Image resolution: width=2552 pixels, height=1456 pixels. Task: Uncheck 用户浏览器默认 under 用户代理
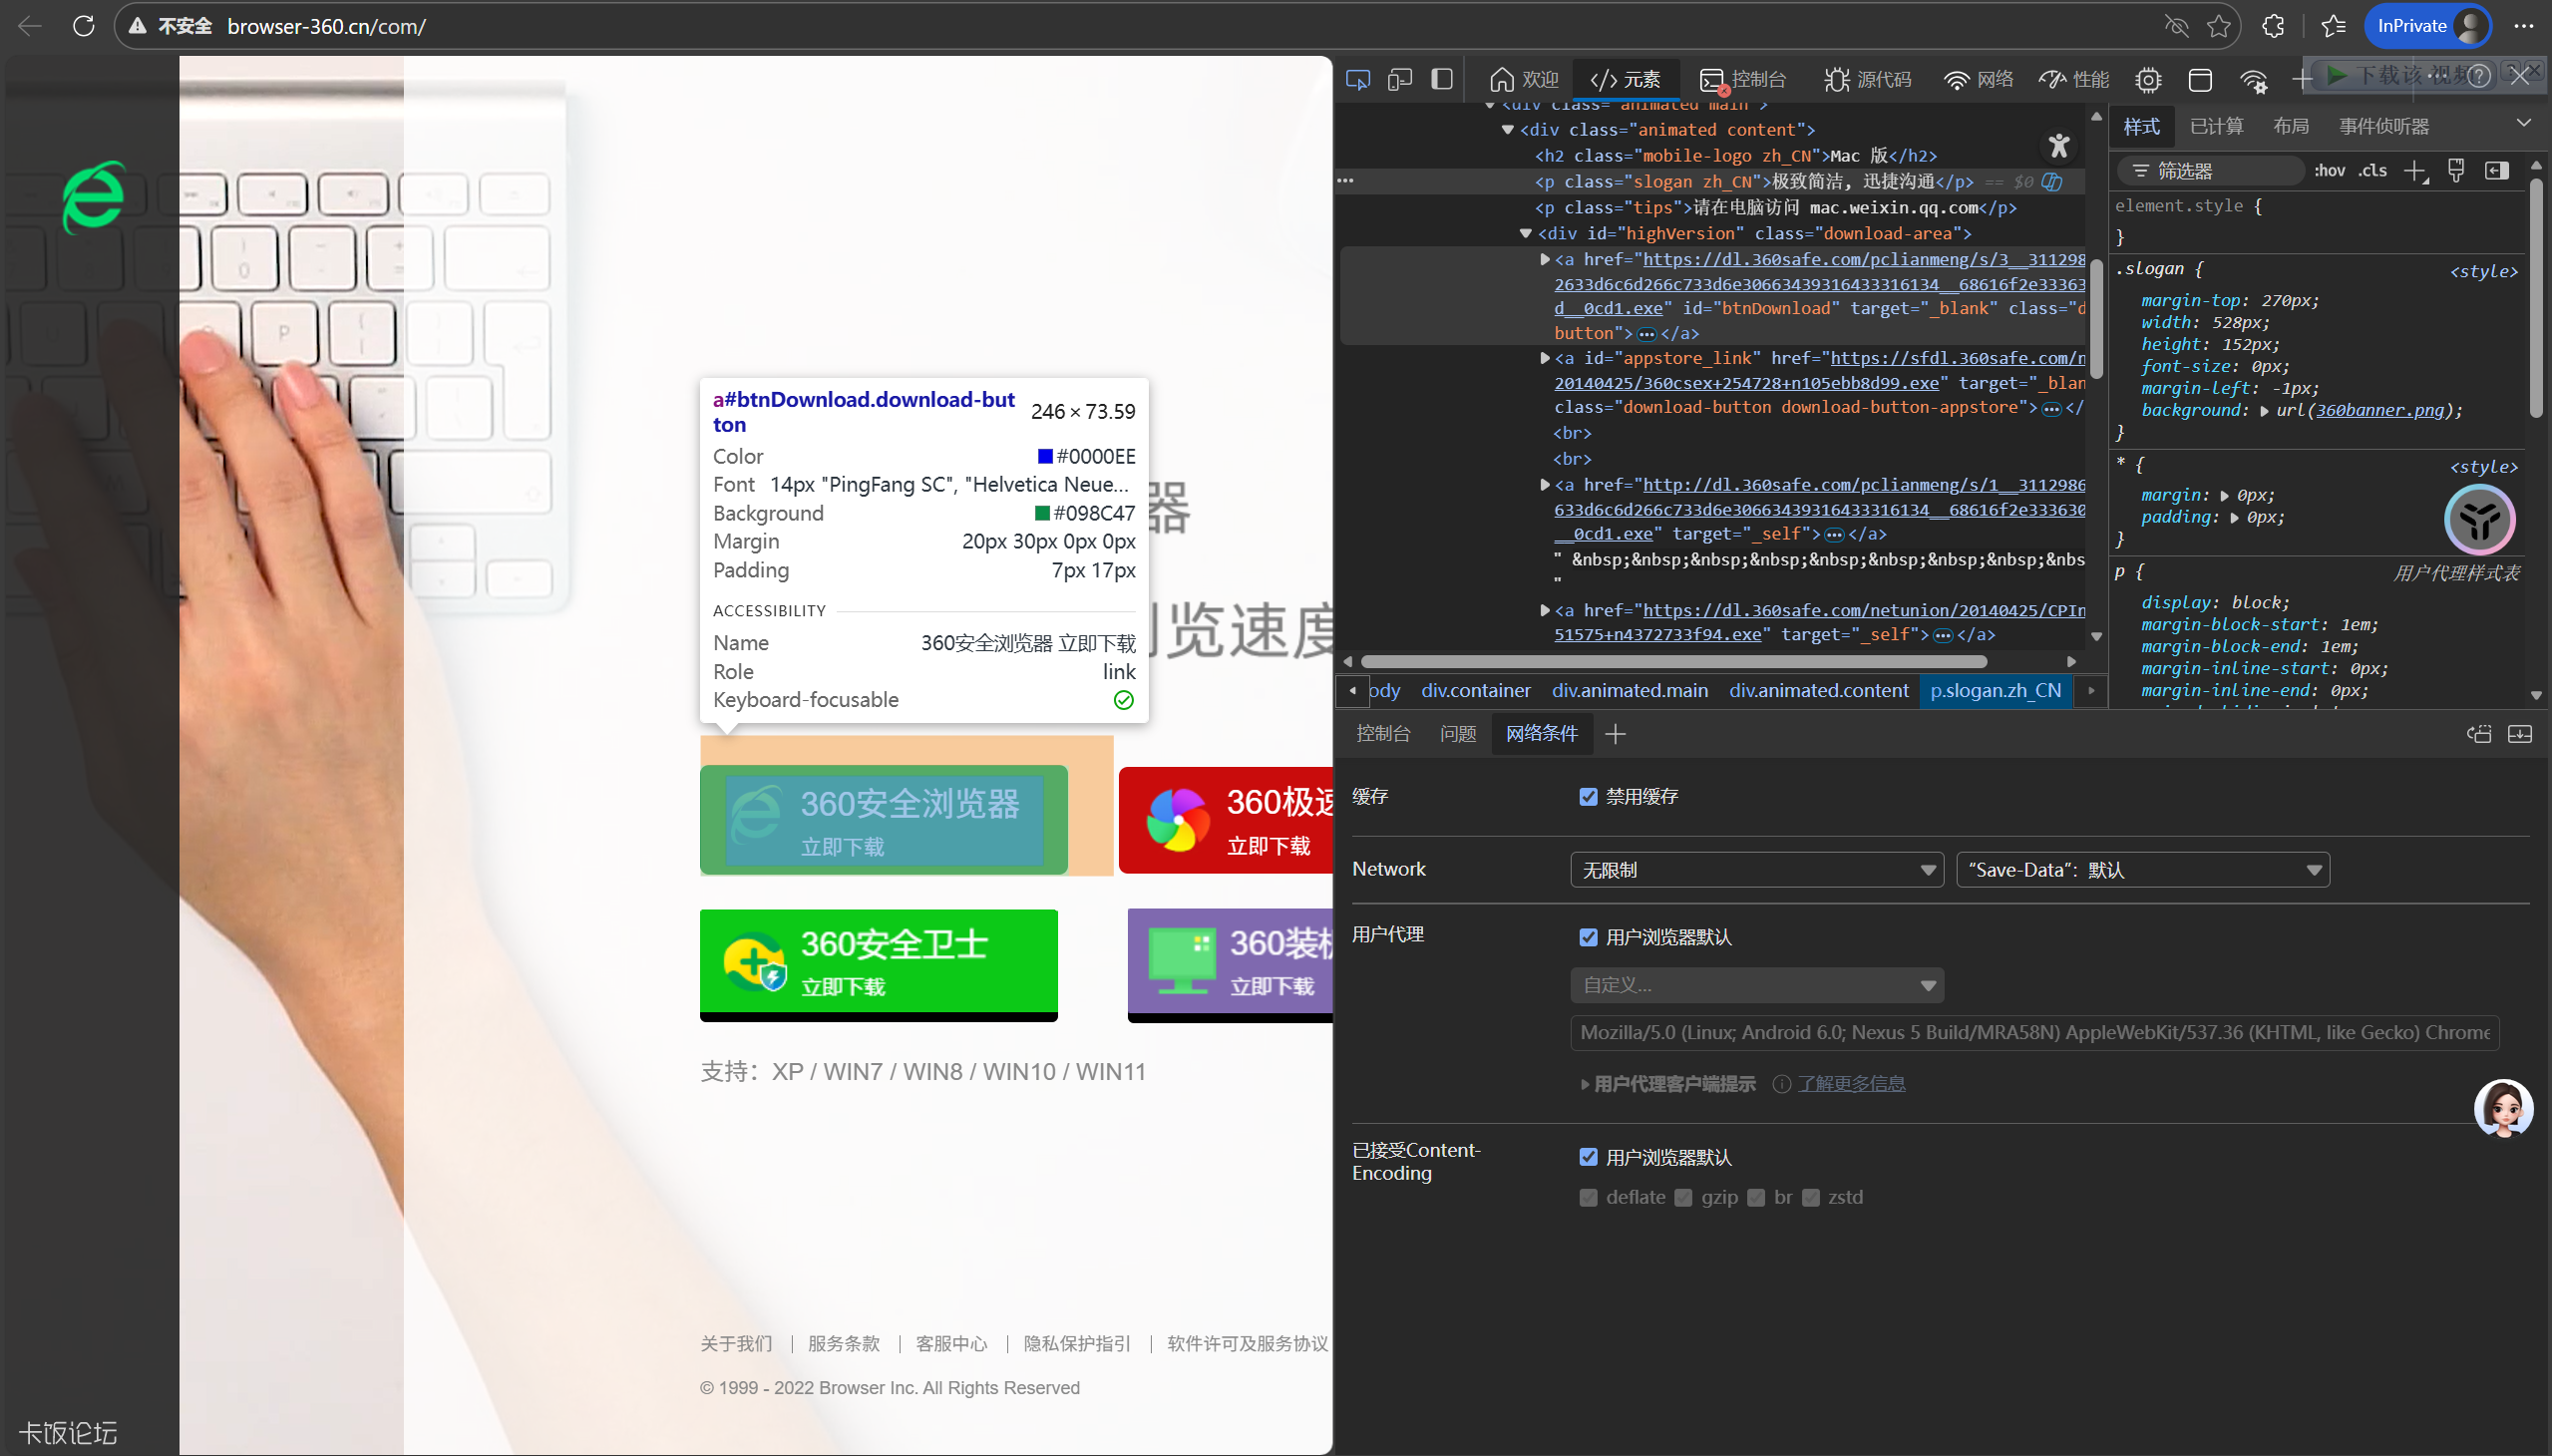click(1588, 937)
